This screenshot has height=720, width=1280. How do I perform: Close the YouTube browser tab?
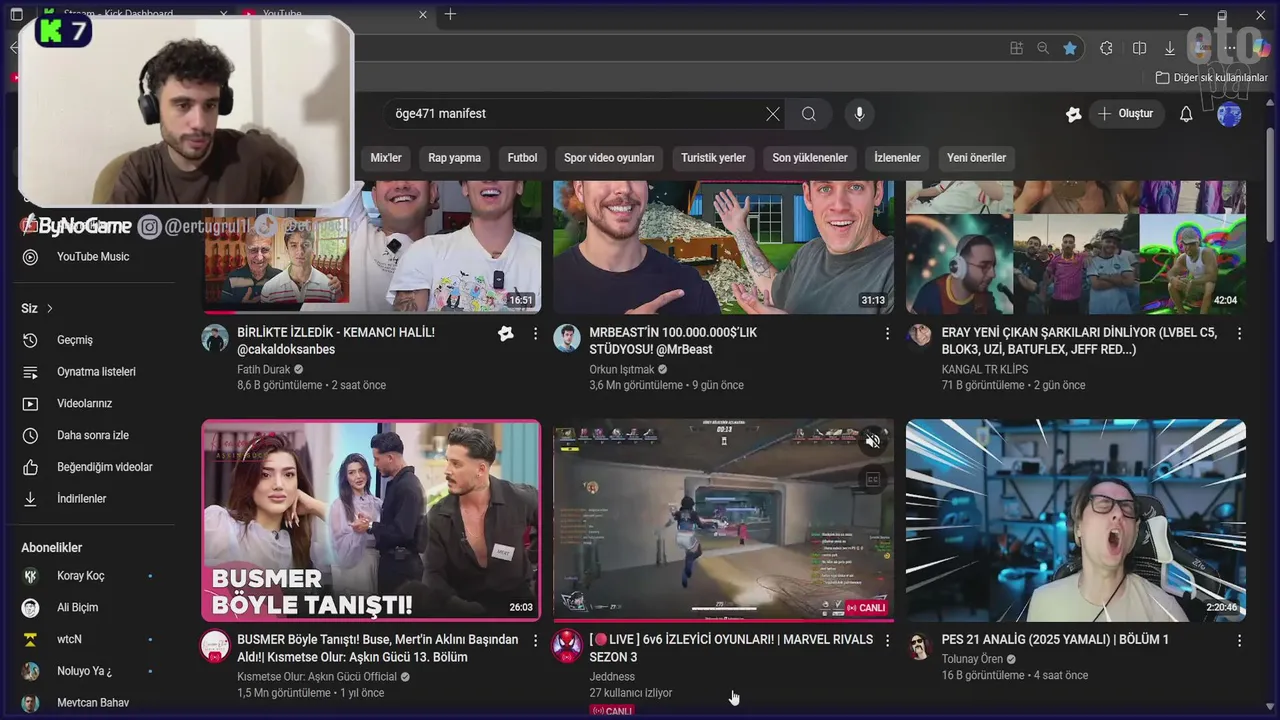423,14
